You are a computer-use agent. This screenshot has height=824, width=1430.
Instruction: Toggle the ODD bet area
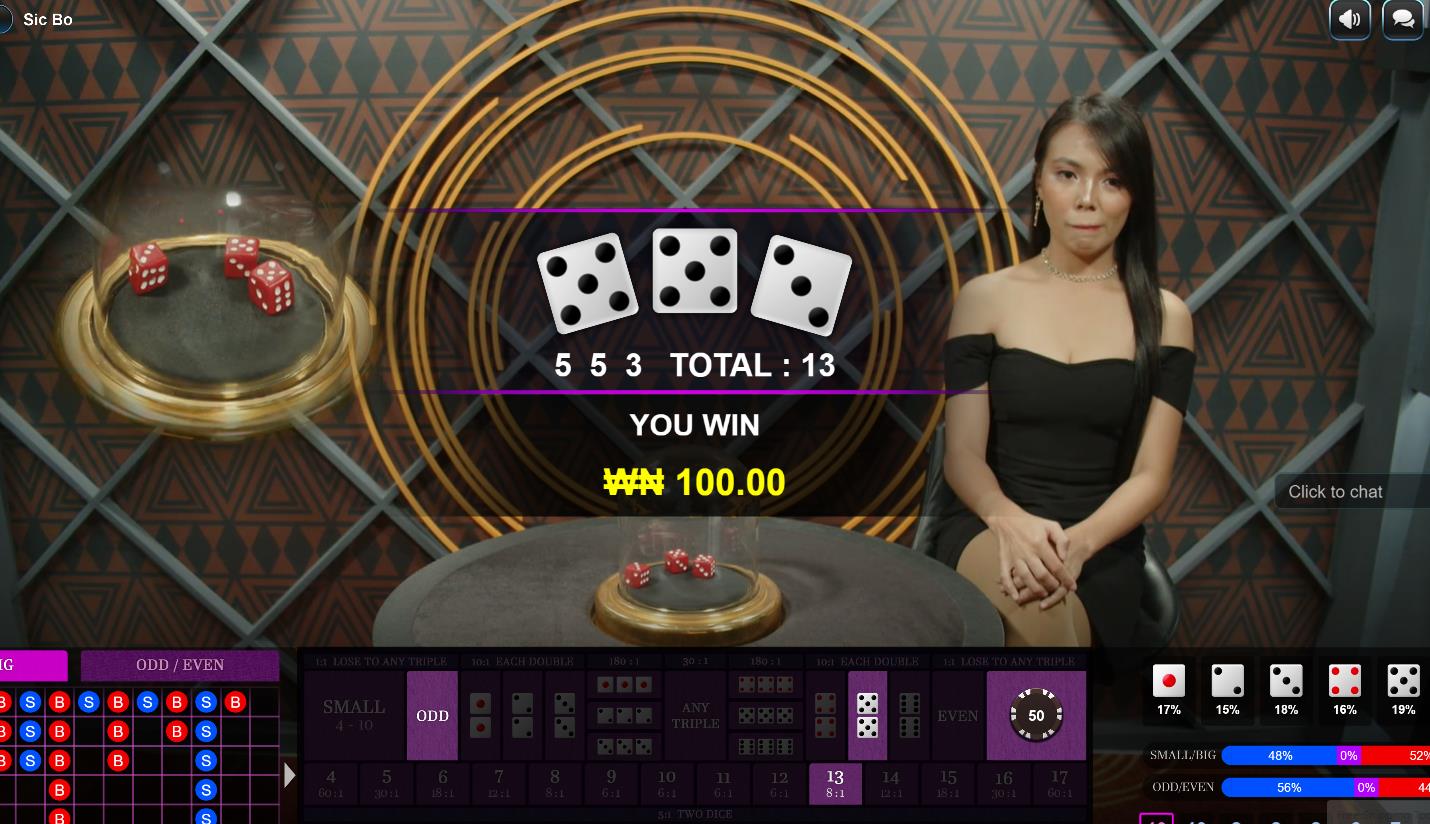[x=432, y=715]
